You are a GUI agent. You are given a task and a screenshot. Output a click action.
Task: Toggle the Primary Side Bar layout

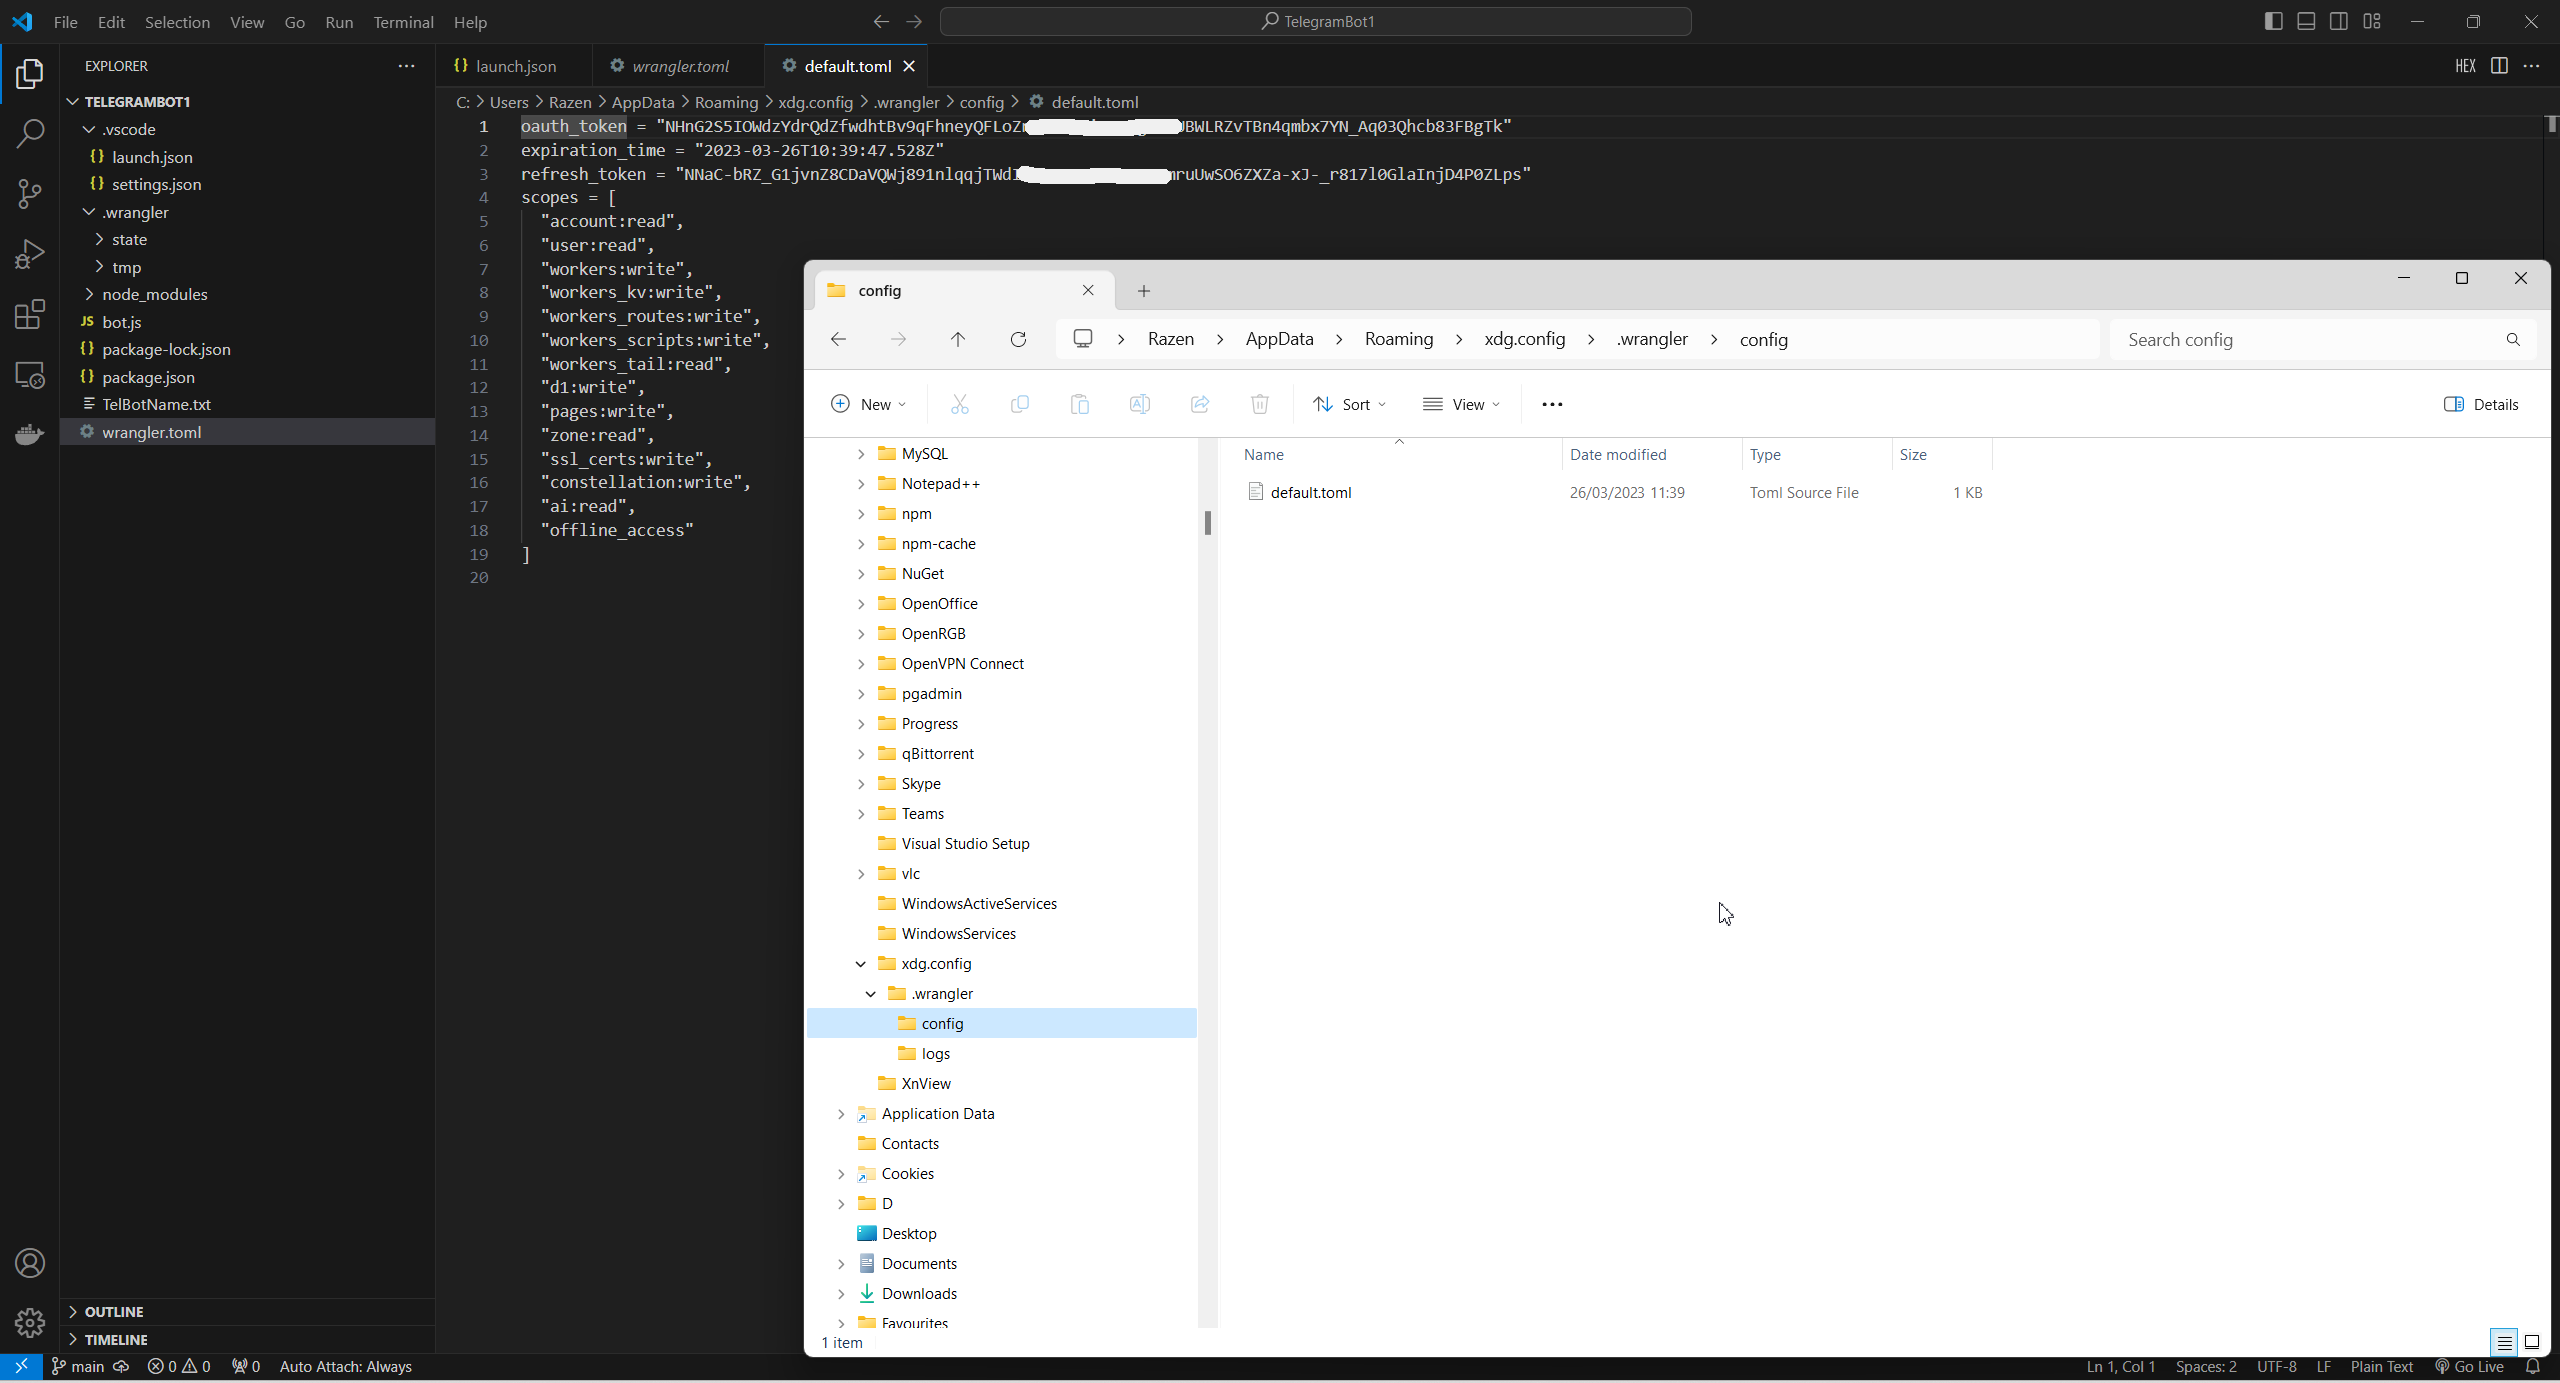[2273, 21]
